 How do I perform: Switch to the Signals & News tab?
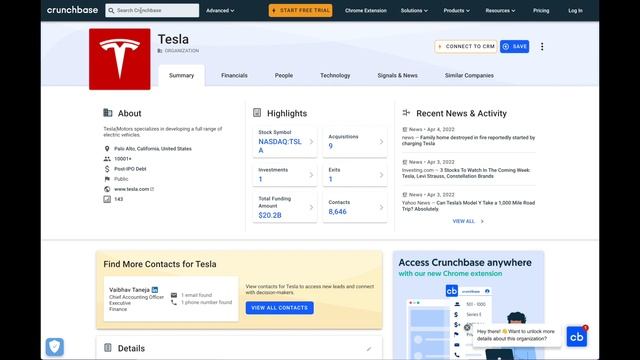(398, 76)
